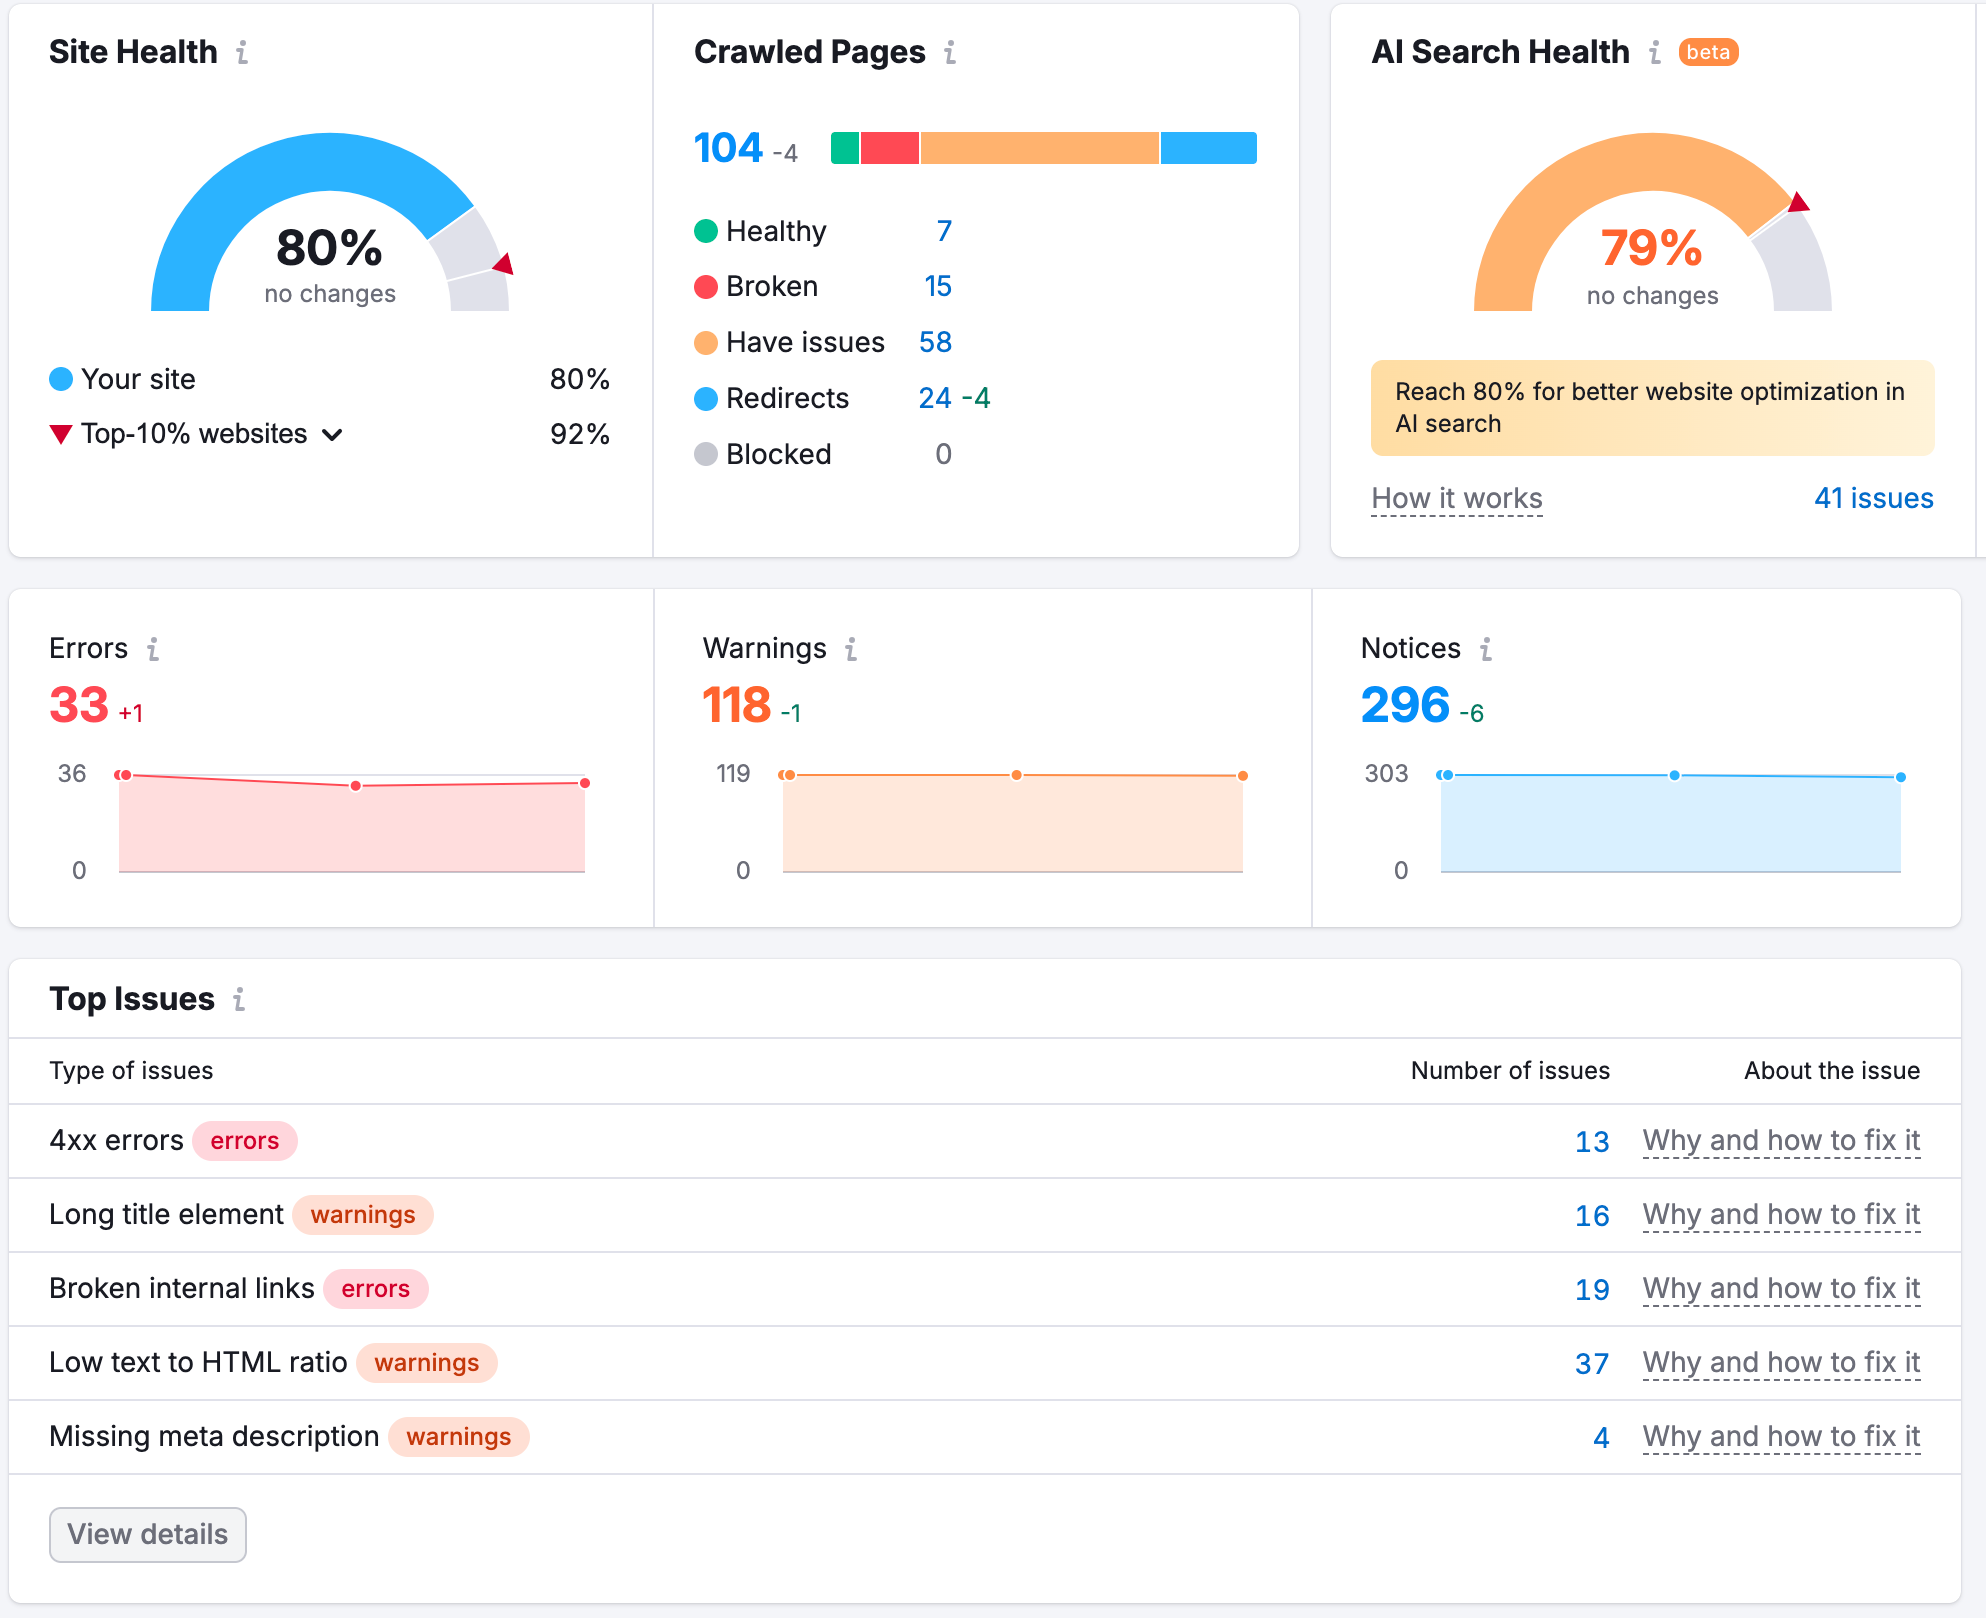Click the Site Health info icon
The height and width of the screenshot is (1618, 1986).
(x=242, y=52)
